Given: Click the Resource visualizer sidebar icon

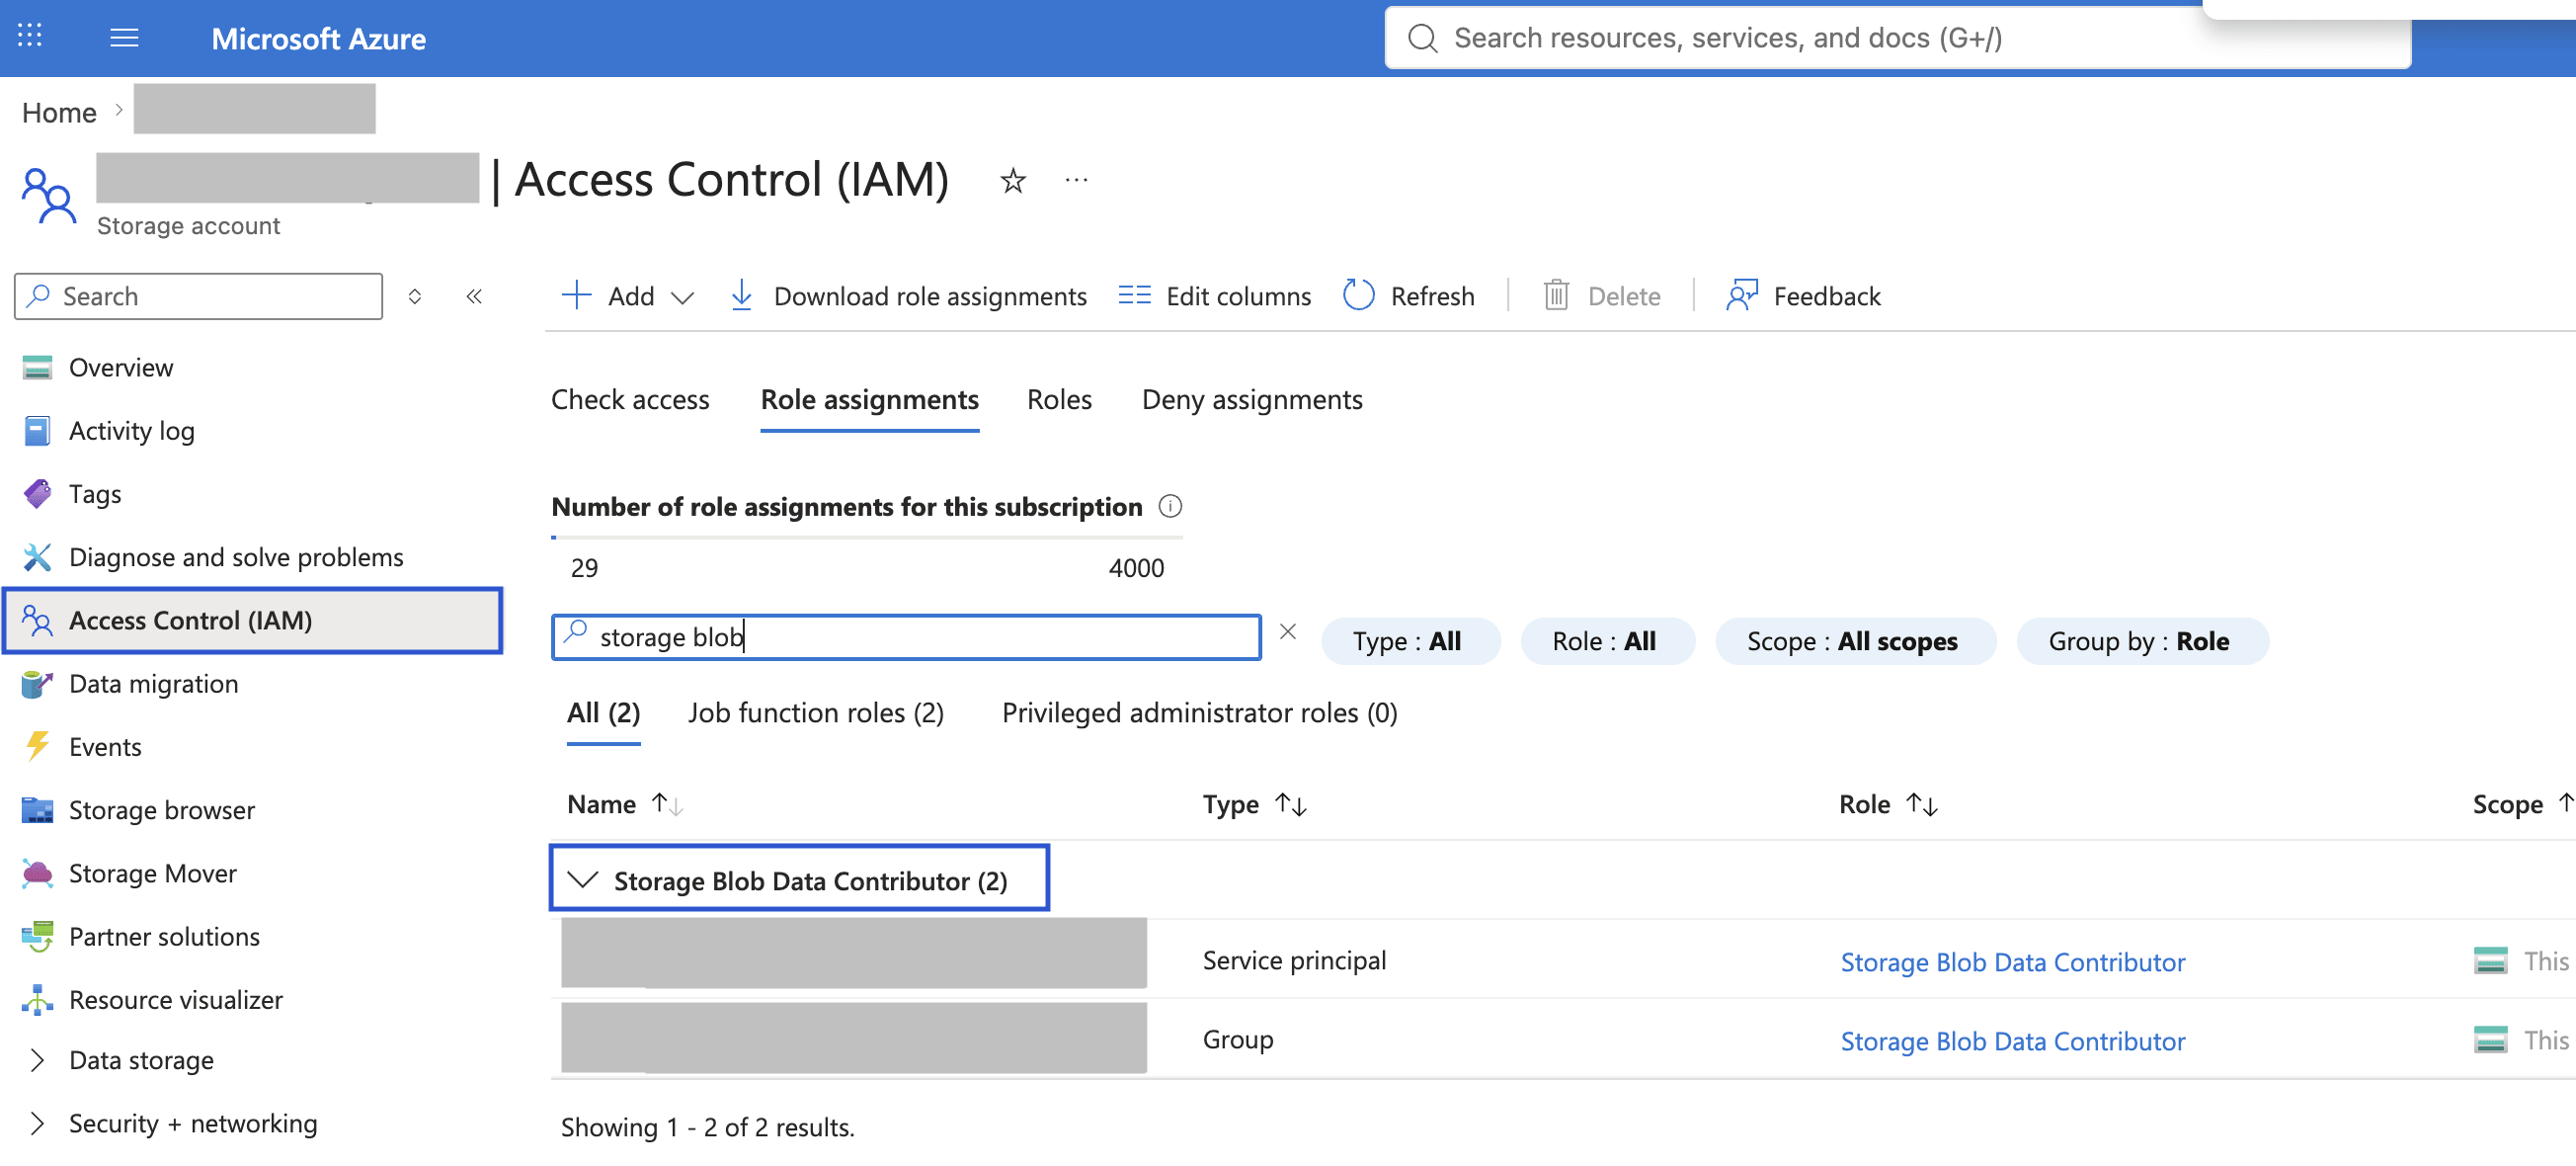Looking at the screenshot, I should [x=37, y=1000].
